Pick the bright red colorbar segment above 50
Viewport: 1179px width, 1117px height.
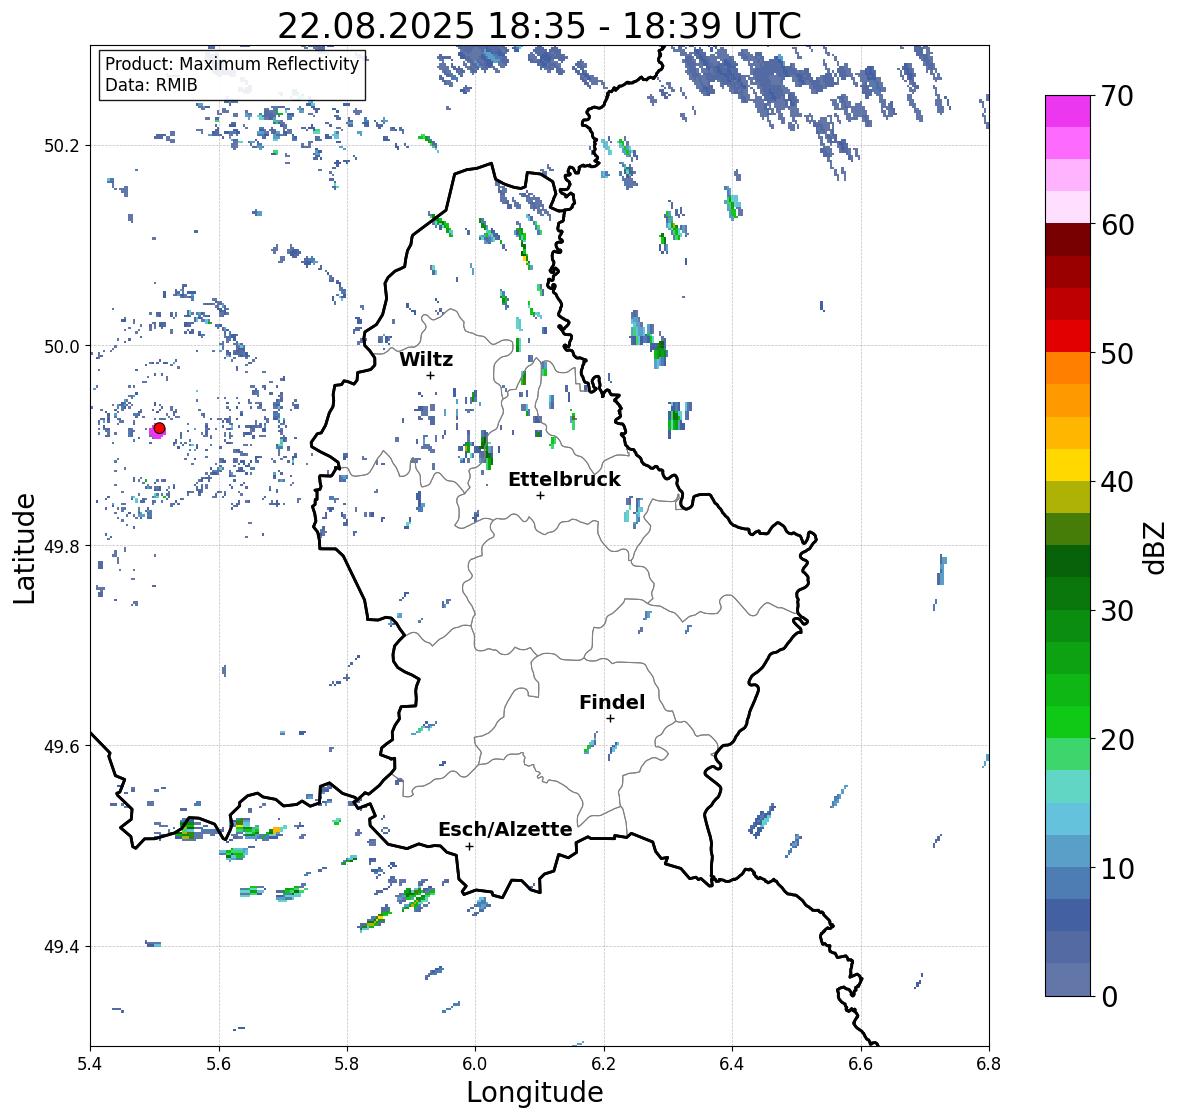(x=1068, y=336)
